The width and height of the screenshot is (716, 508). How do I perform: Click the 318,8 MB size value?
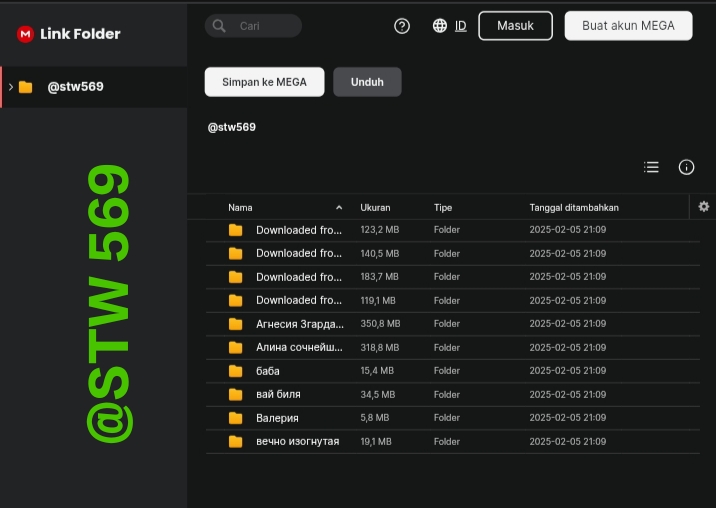point(380,348)
